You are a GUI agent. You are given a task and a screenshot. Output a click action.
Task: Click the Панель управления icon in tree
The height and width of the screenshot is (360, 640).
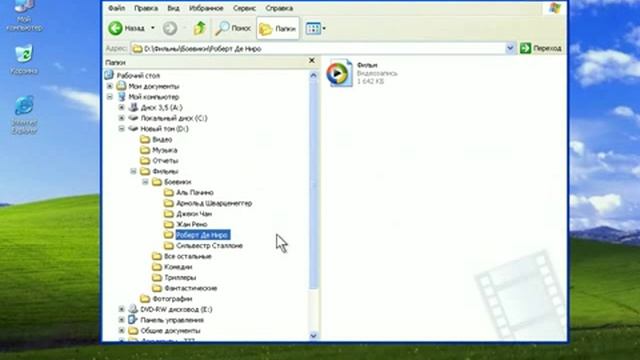coord(133,320)
